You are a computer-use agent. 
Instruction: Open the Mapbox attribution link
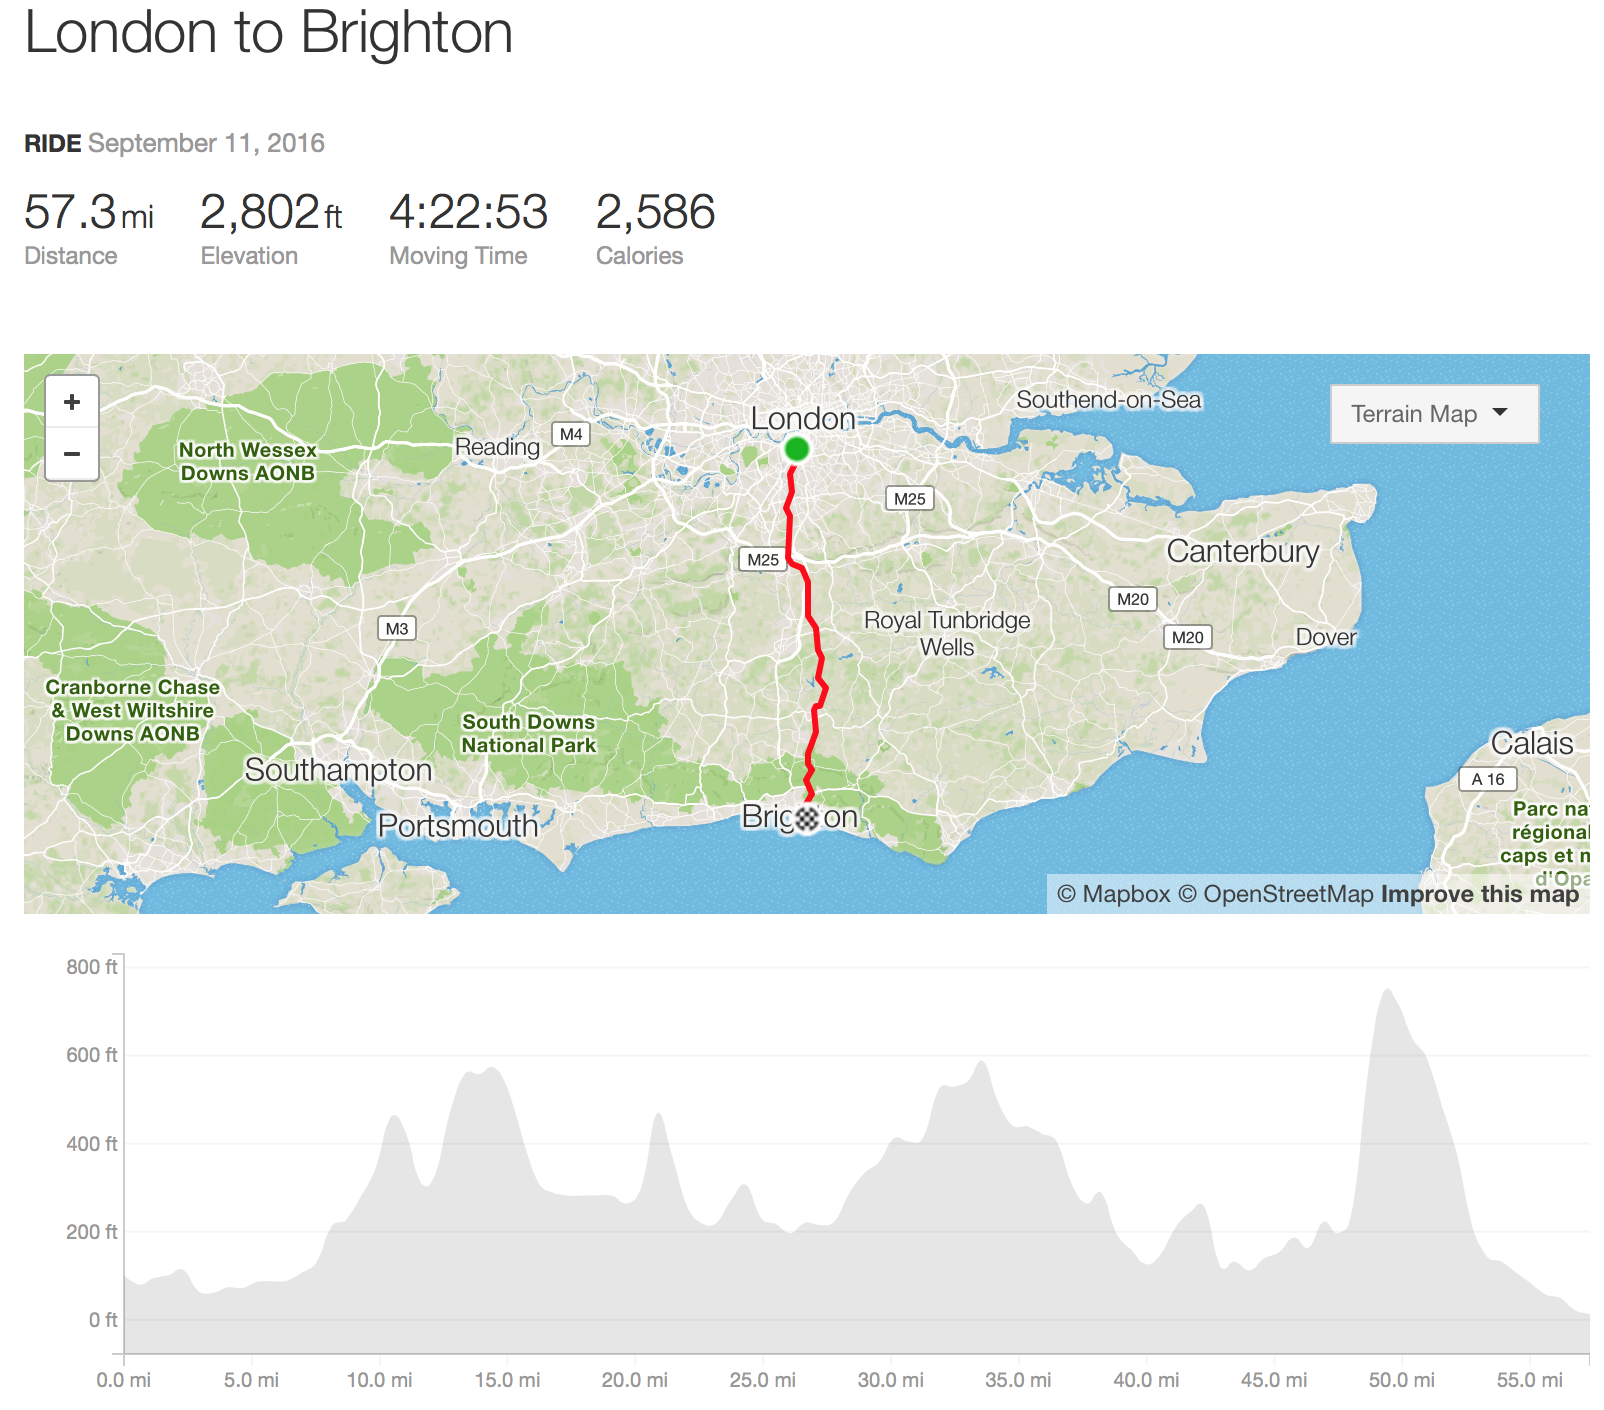tap(1113, 894)
